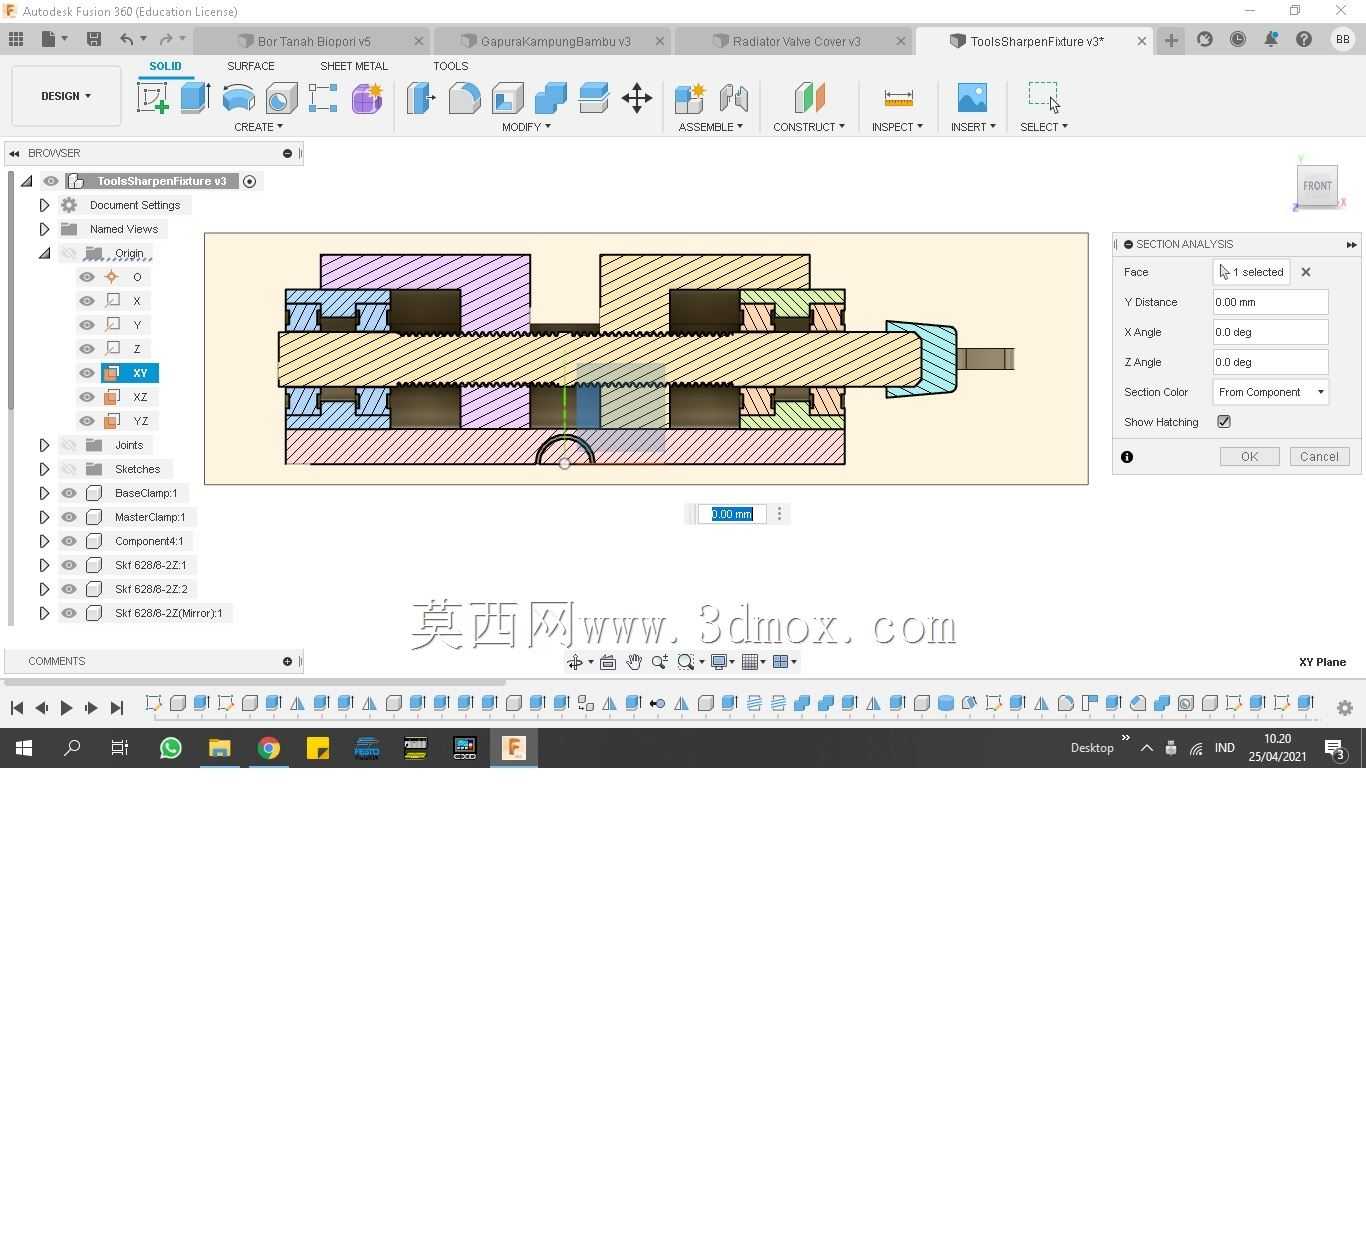Viewport: 1366px width, 1251px height.
Task: Select the Combine tool
Action: [x=550, y=98]
